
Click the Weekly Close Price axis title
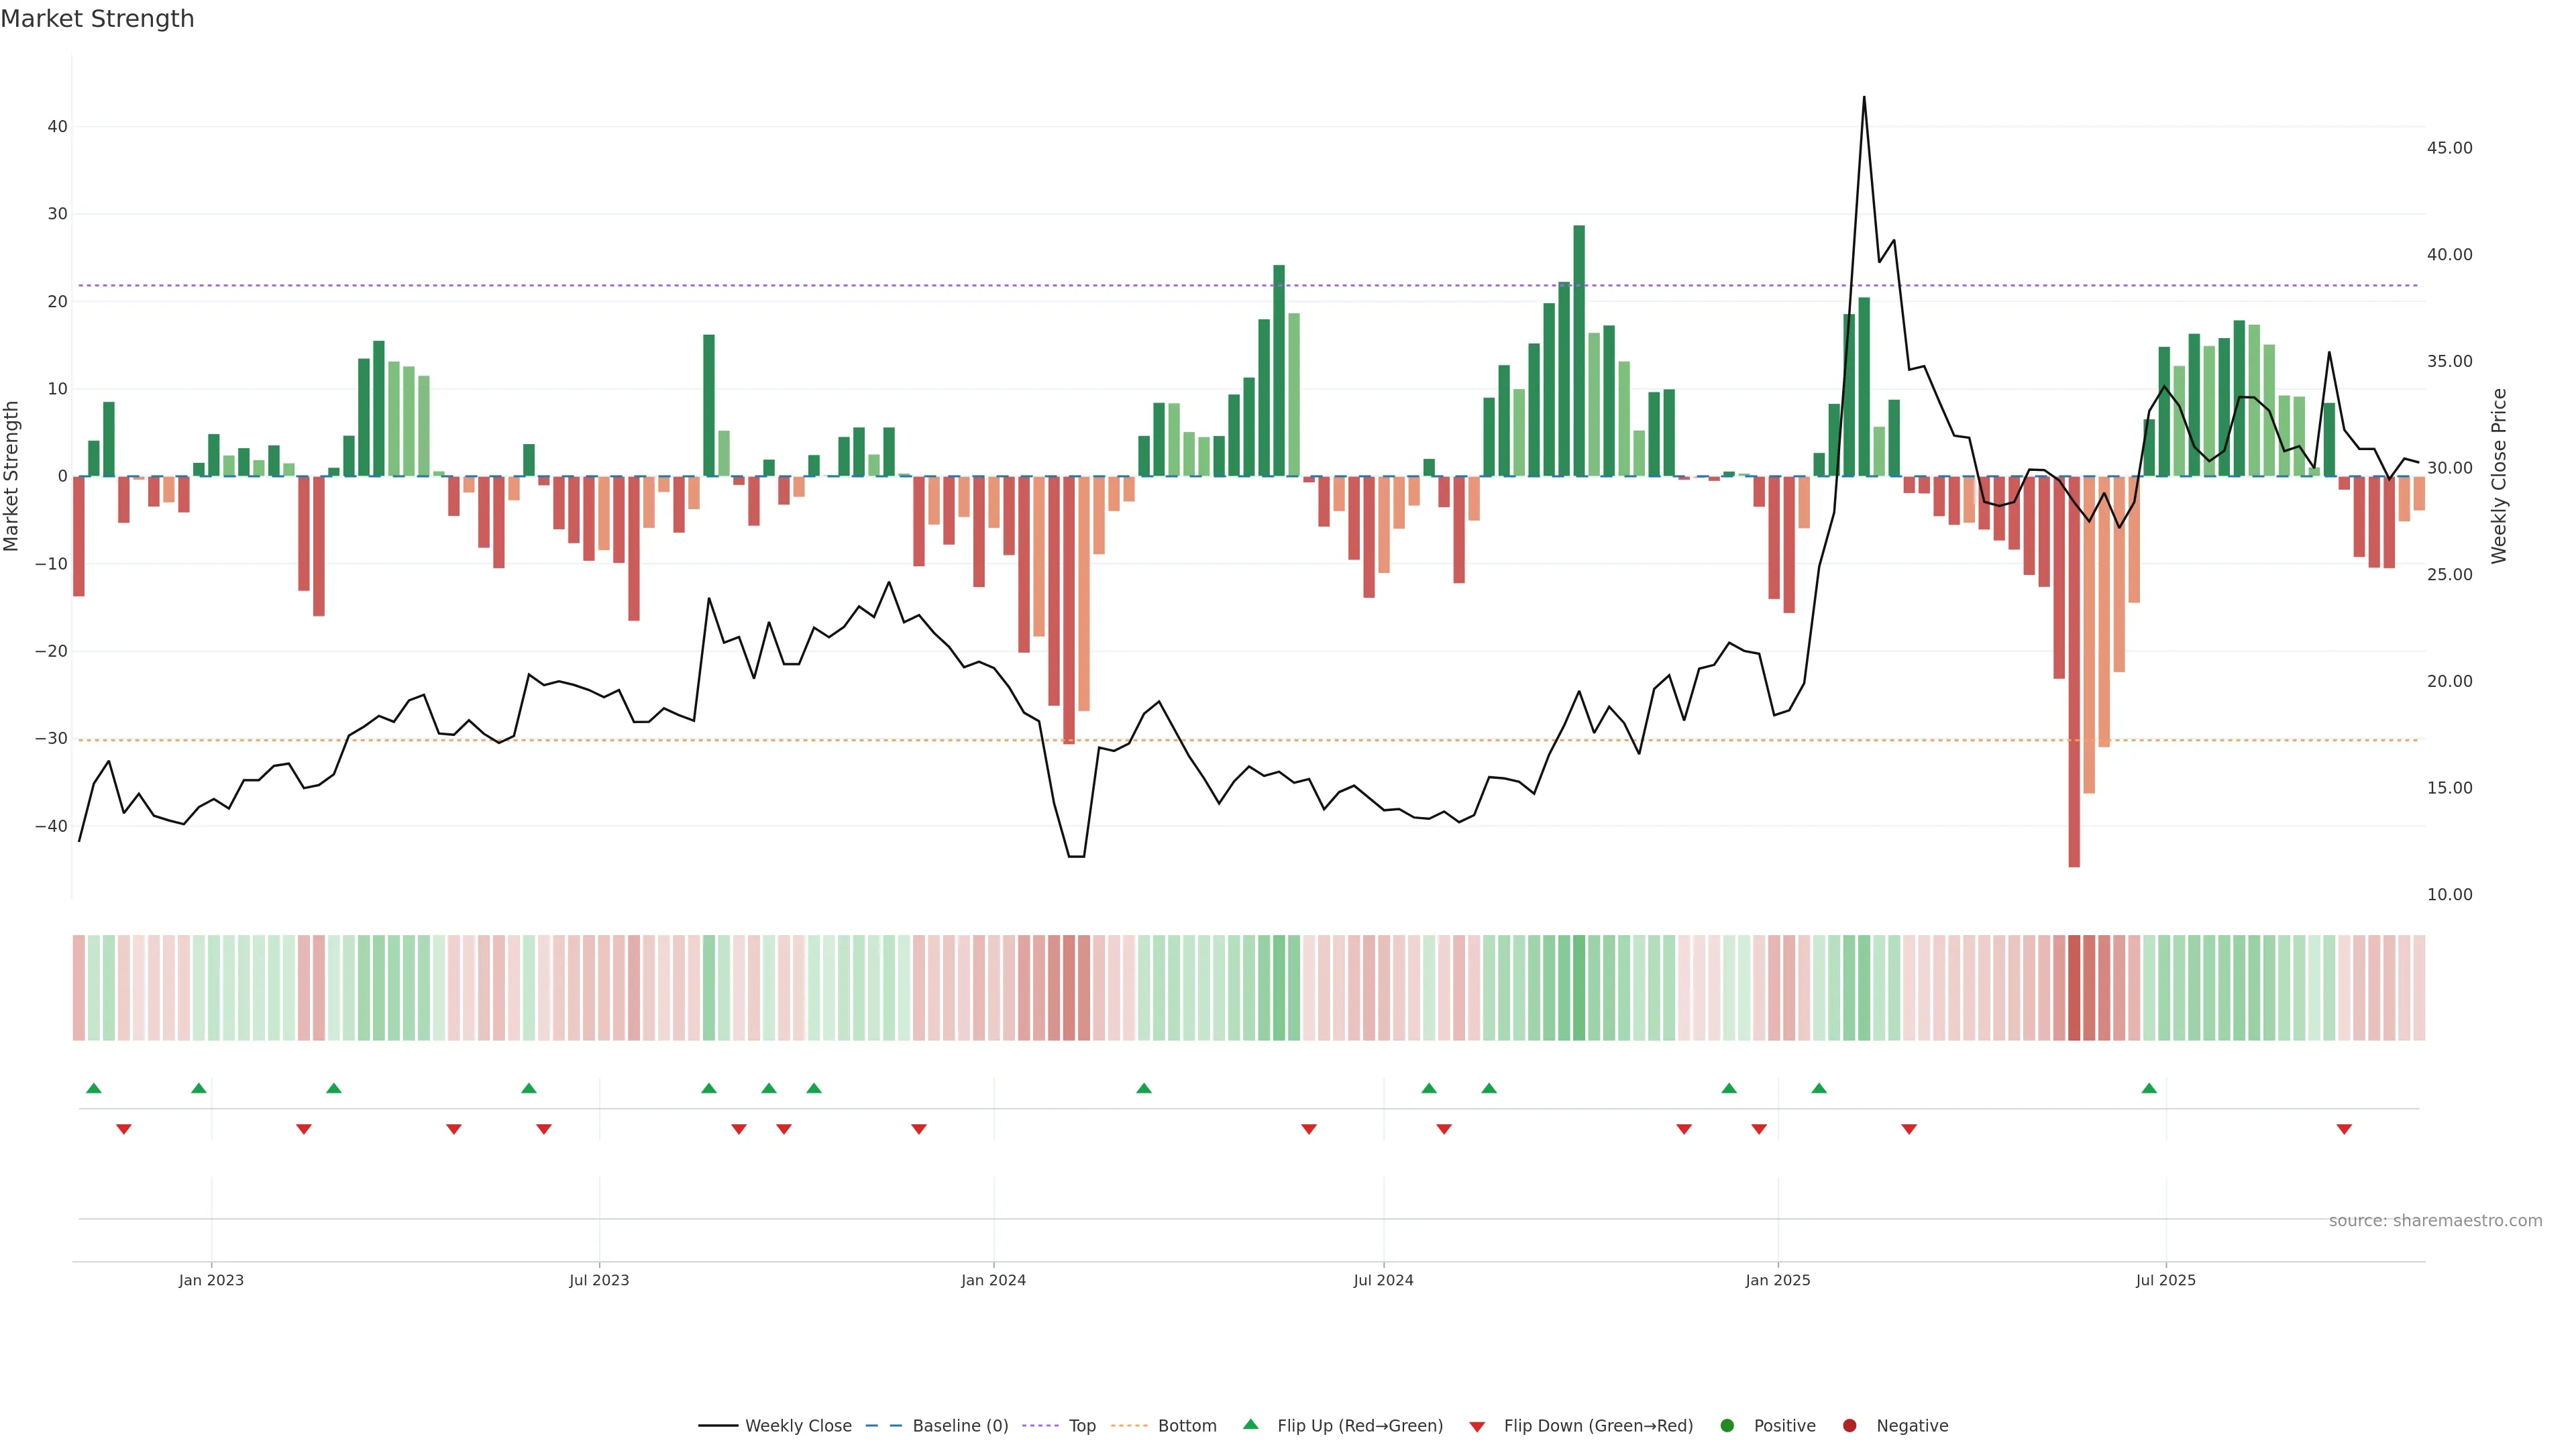[2499, 476]
